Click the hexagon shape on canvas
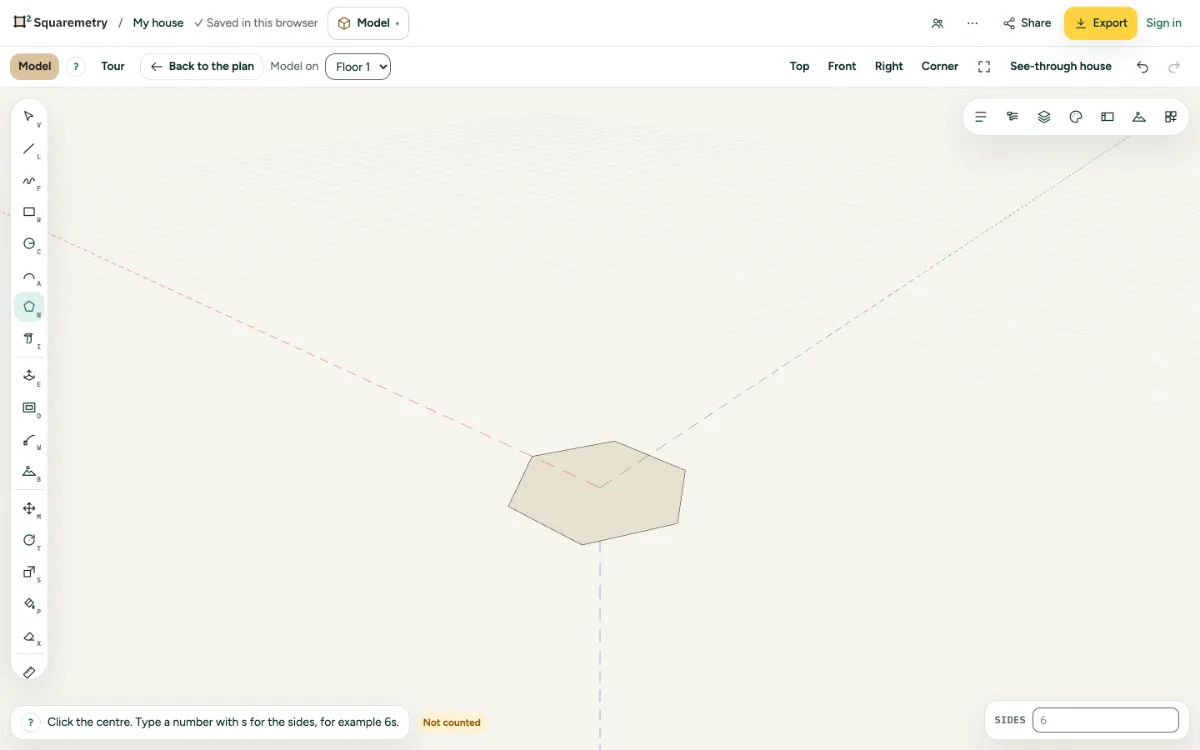The width and height of the screenshot is (1200, 750). (x=598, y=494)
